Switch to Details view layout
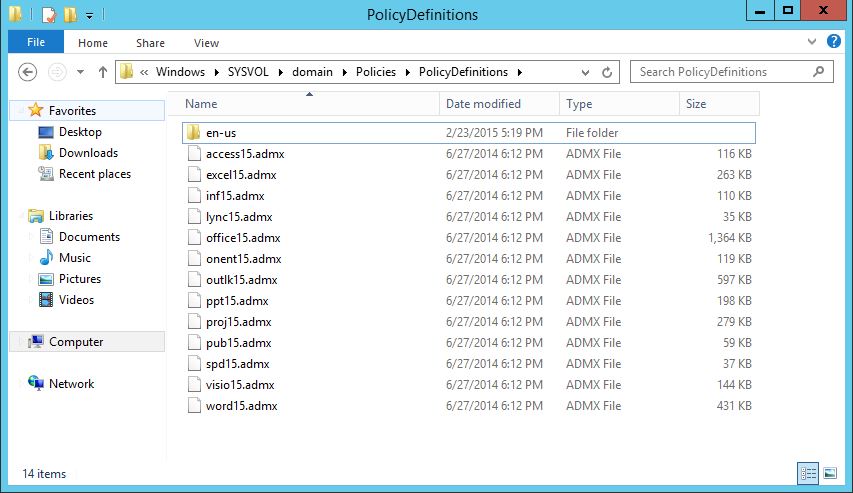This screenshot has width=853, height=493. [808, 473]
